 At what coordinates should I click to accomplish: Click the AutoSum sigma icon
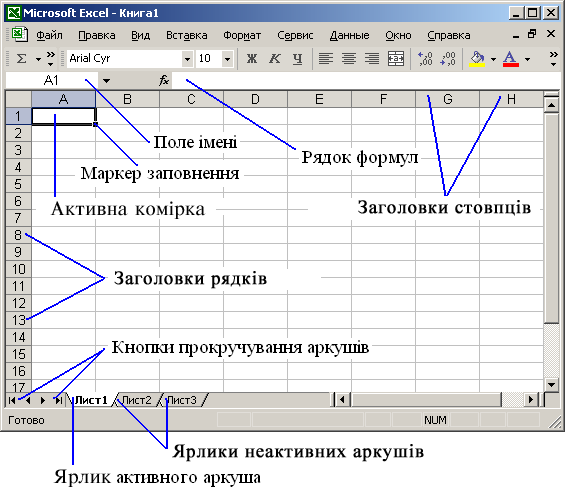pos(22,58)
